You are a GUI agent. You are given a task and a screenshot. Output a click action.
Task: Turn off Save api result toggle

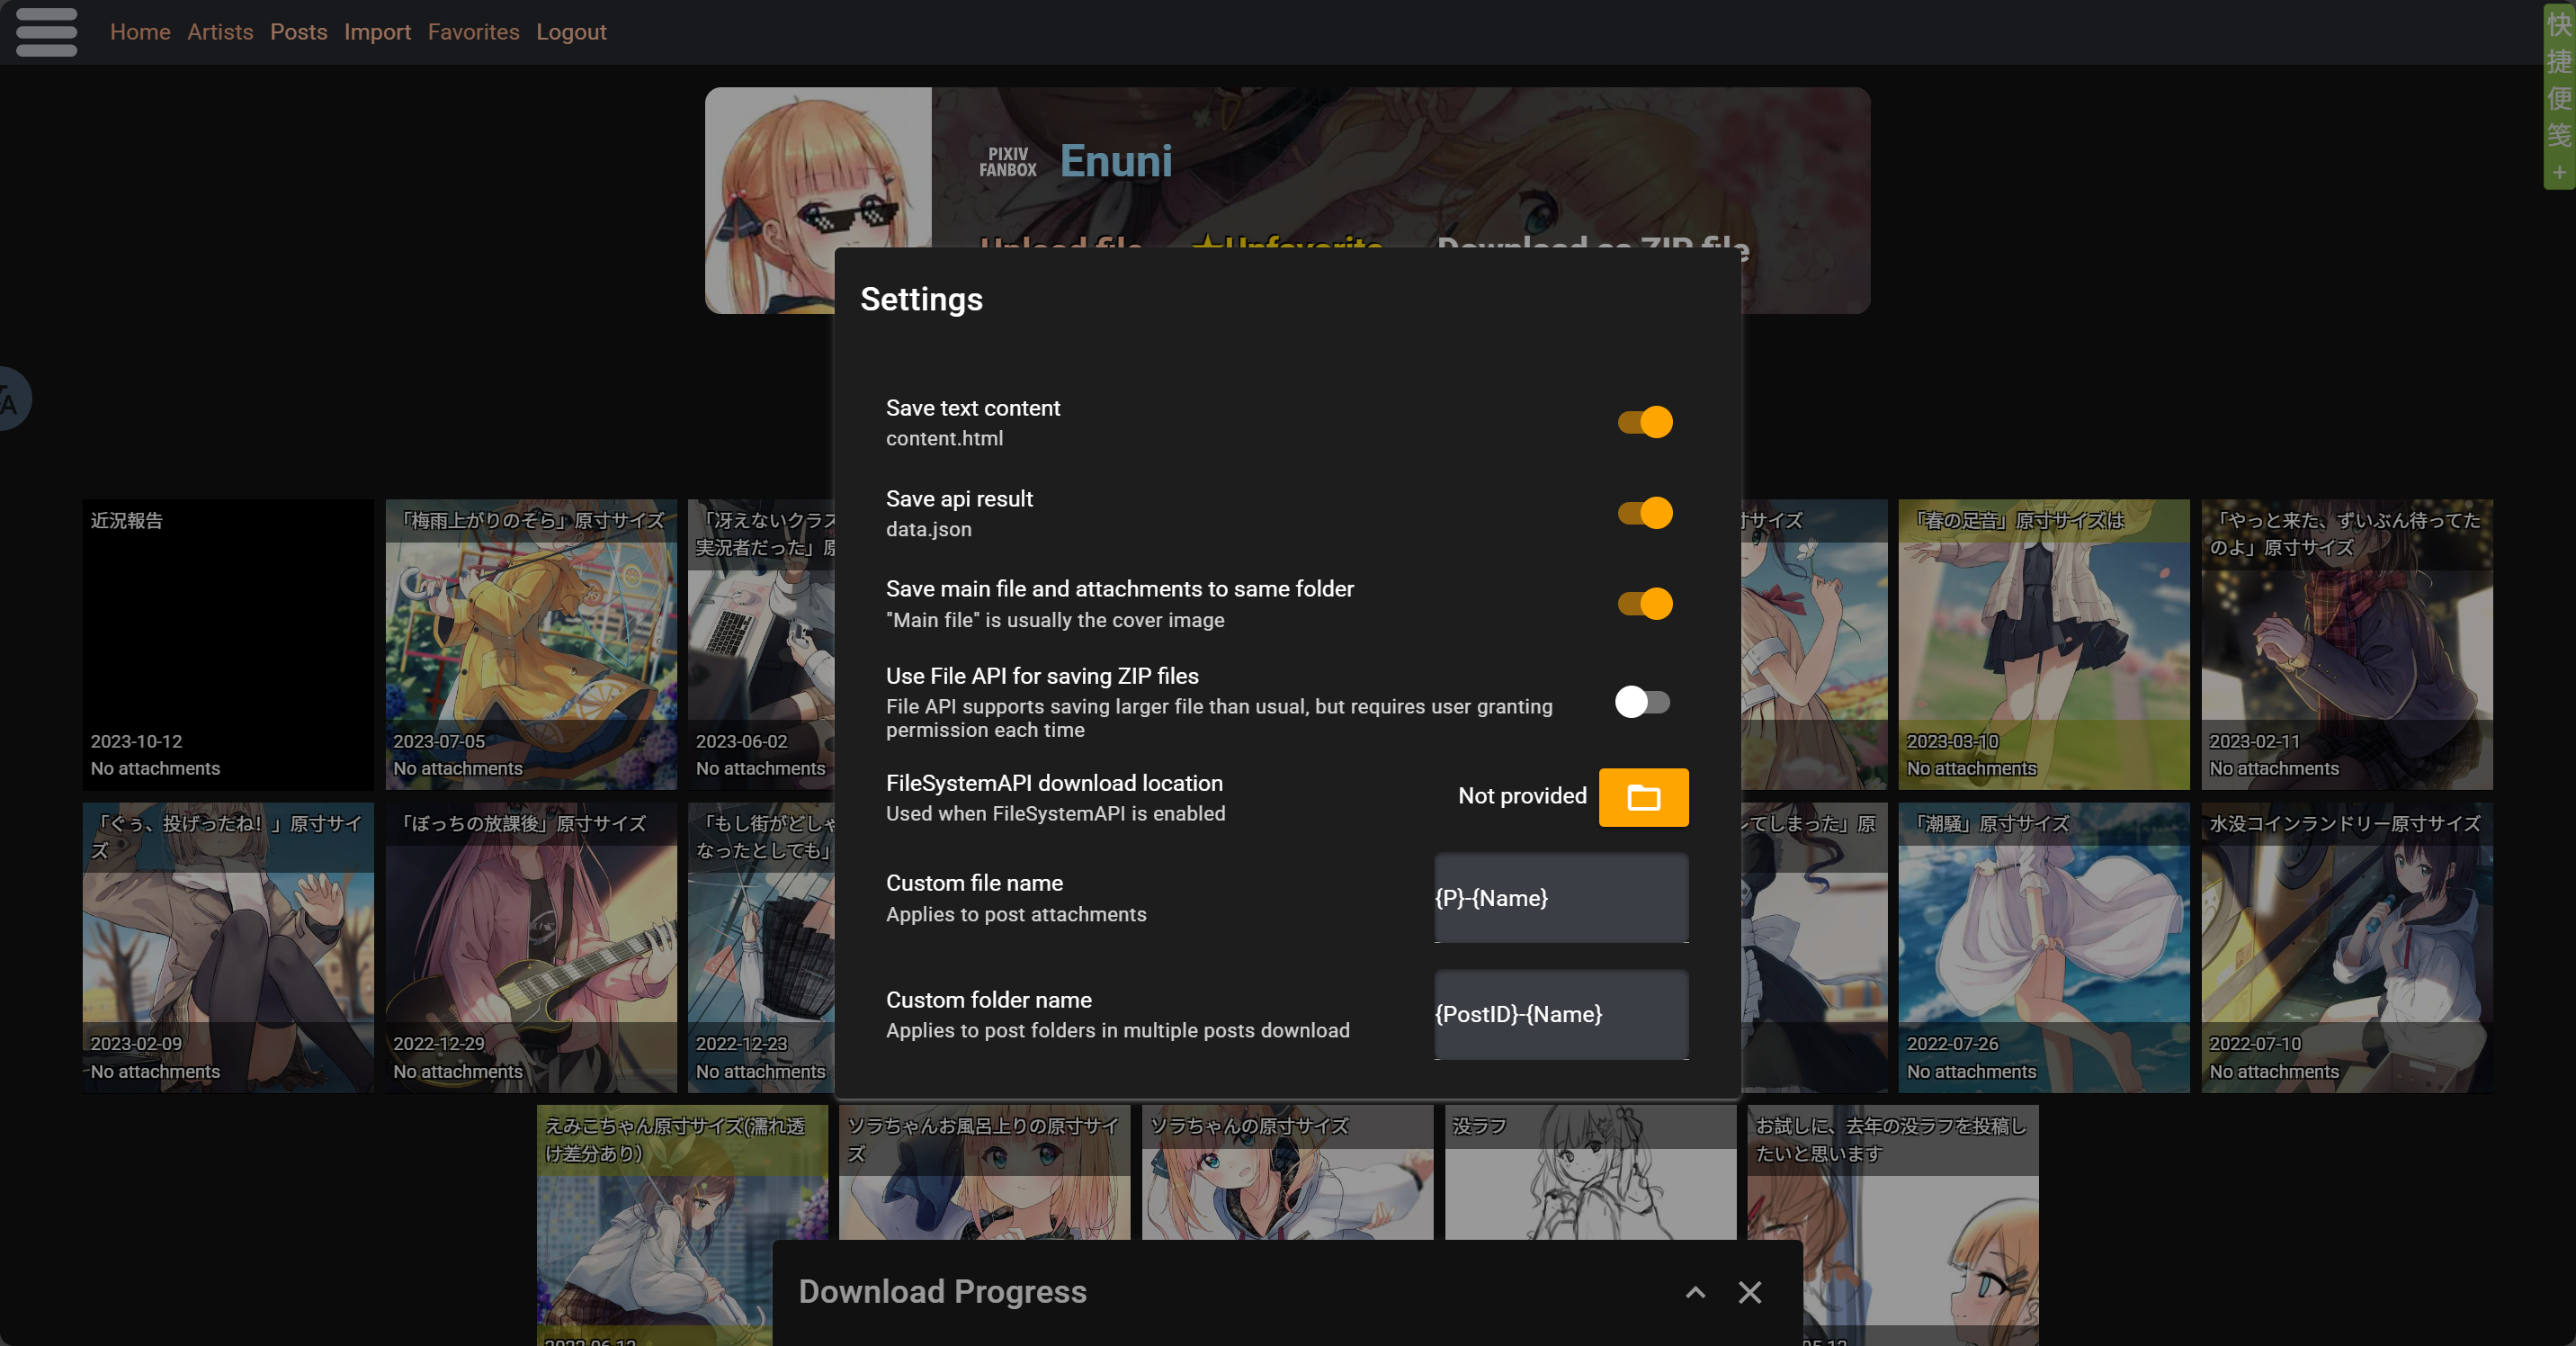click(1645, 513)
